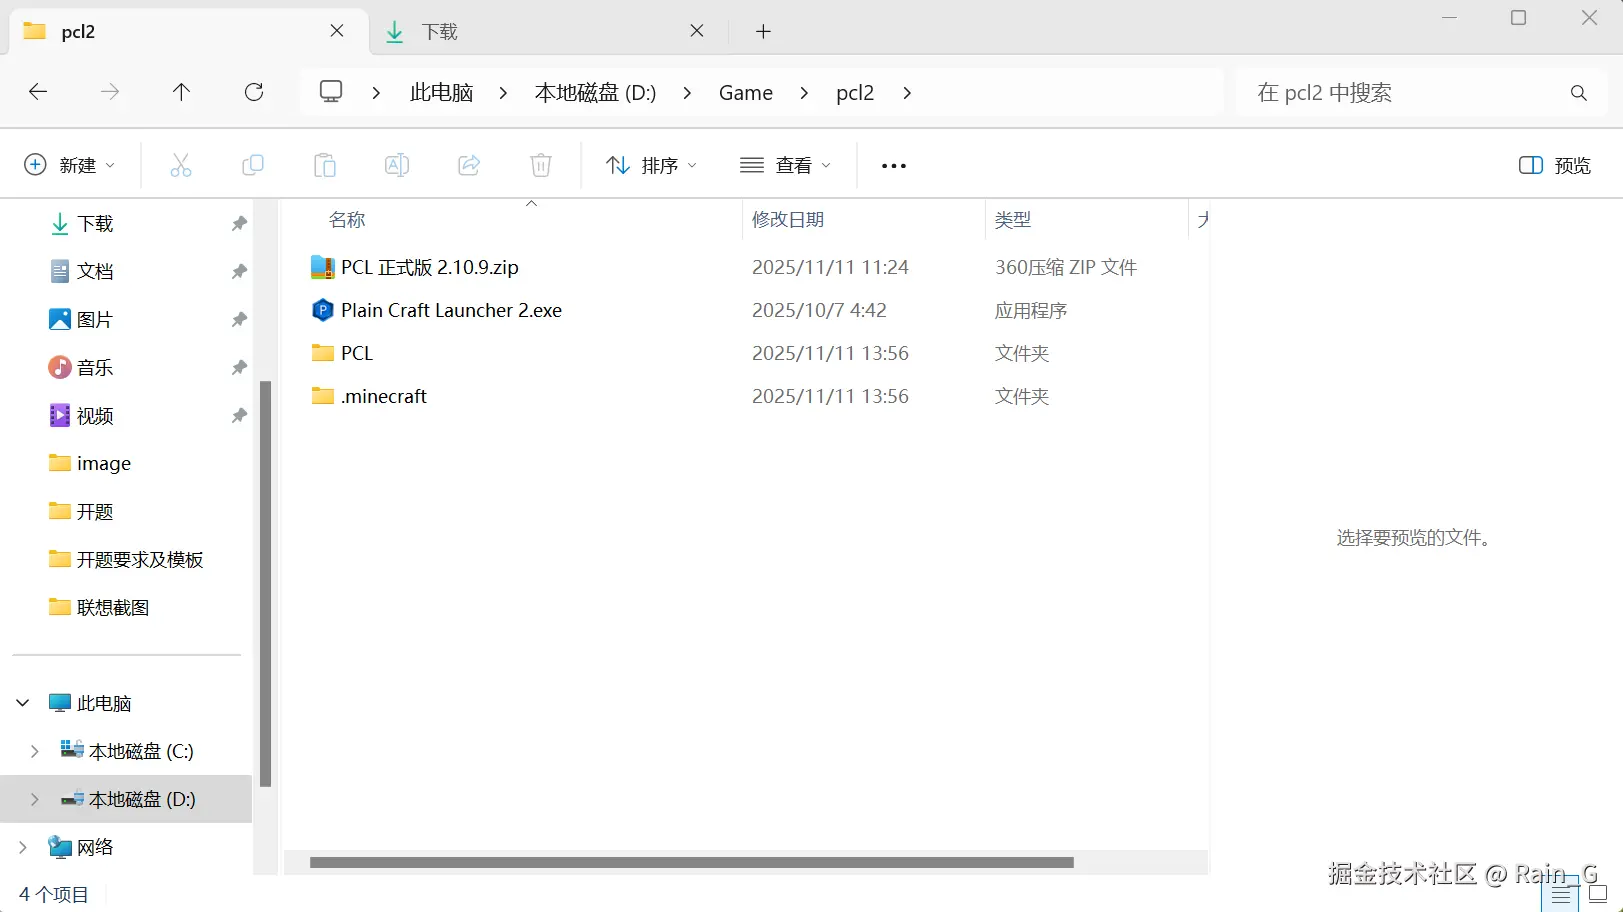The height and width of the screenshot is (912, 1623).
Task: Expand 本地磁盘 (C:) in navigation tree
Action: pos(35,751)
